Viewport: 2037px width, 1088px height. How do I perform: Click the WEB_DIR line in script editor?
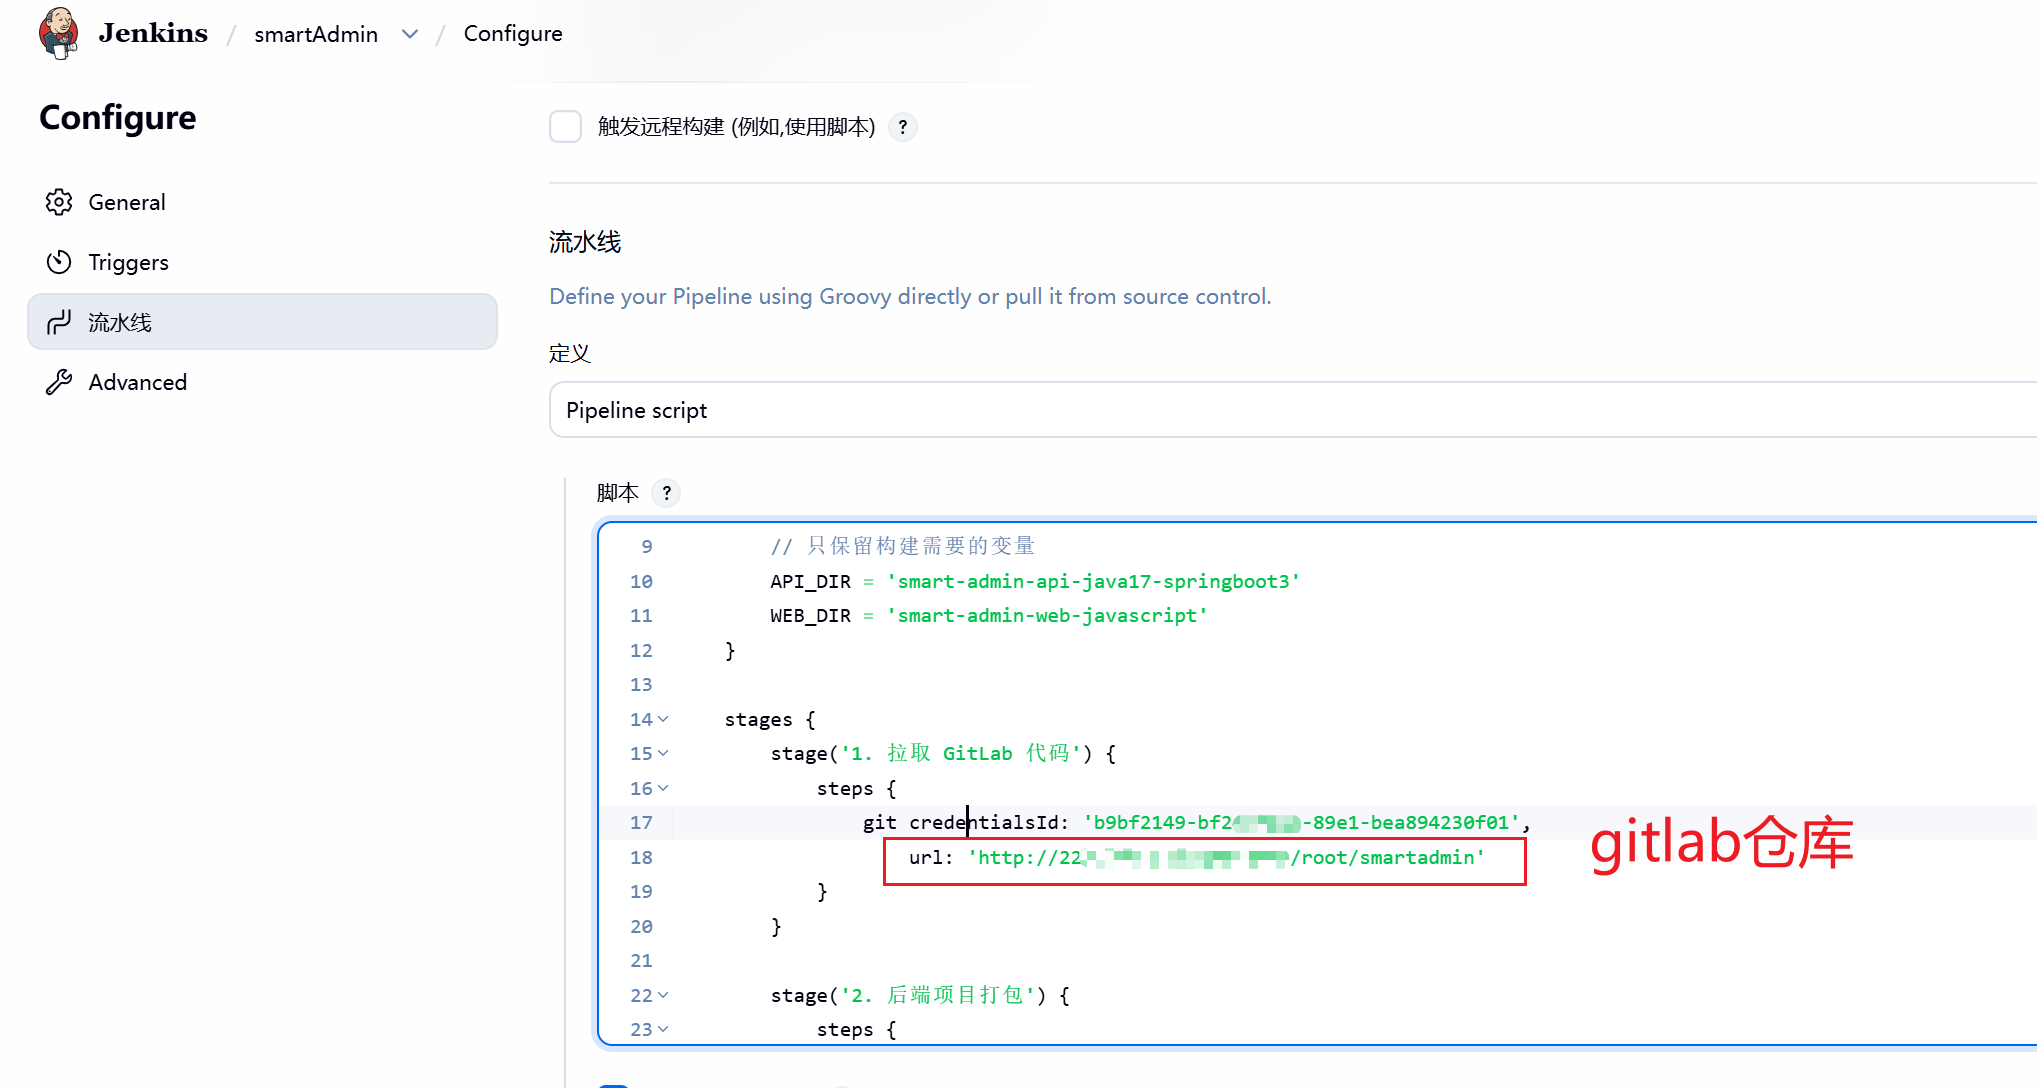pos(988,615)
